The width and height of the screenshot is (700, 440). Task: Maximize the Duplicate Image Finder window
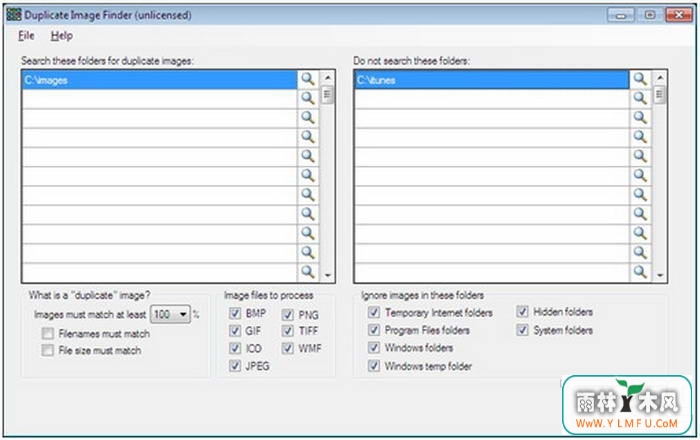[650, 15]
